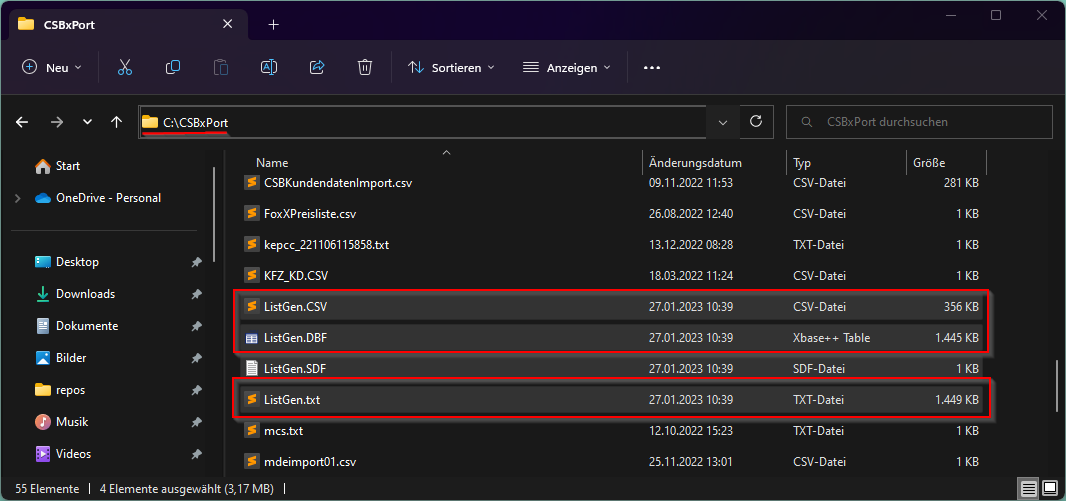
Task: Open the Neu dropdown menu
Action: [x=52, y=67]
